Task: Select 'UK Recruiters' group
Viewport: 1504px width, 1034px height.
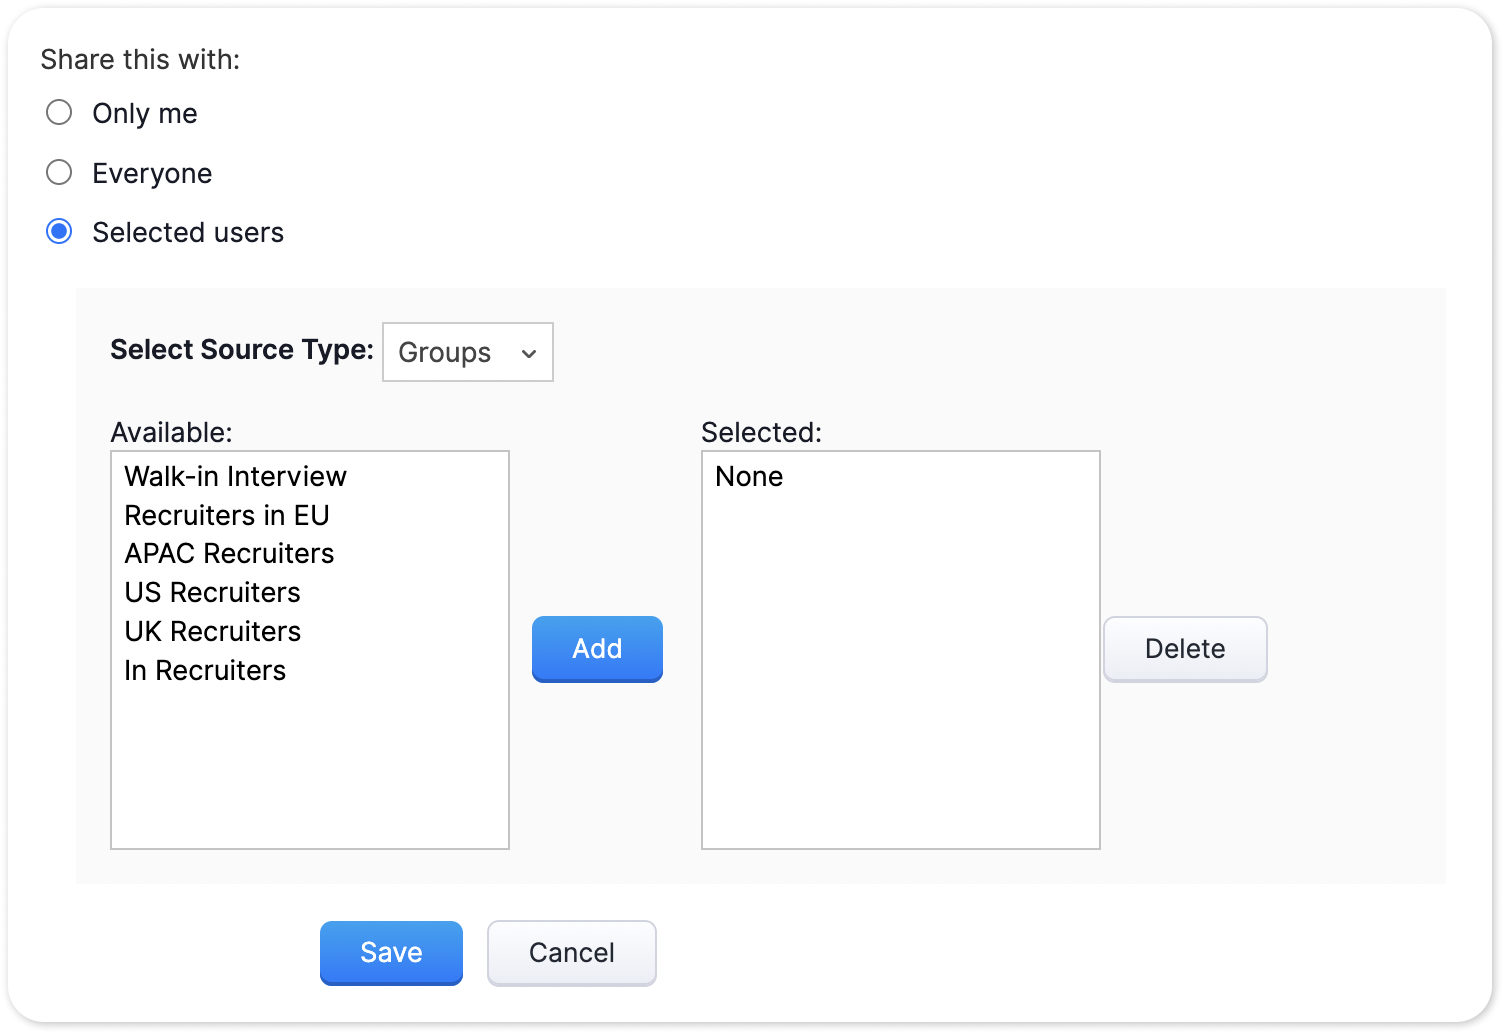Action: click(212, 632)
